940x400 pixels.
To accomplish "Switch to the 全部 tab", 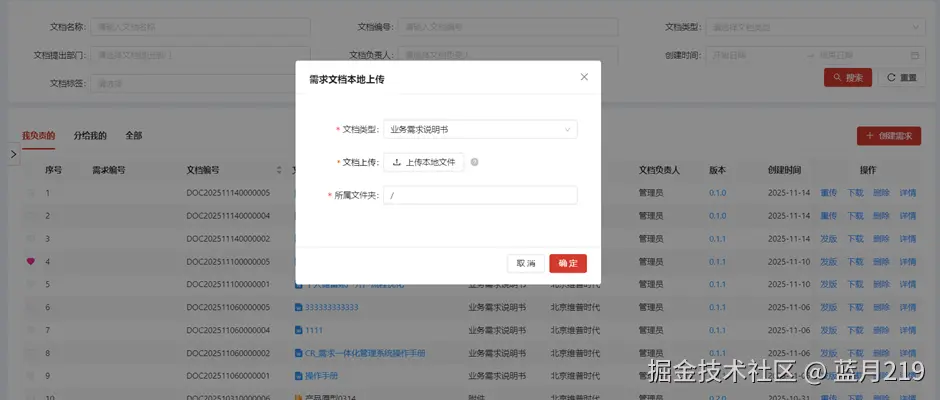I will tap(134, 136).
